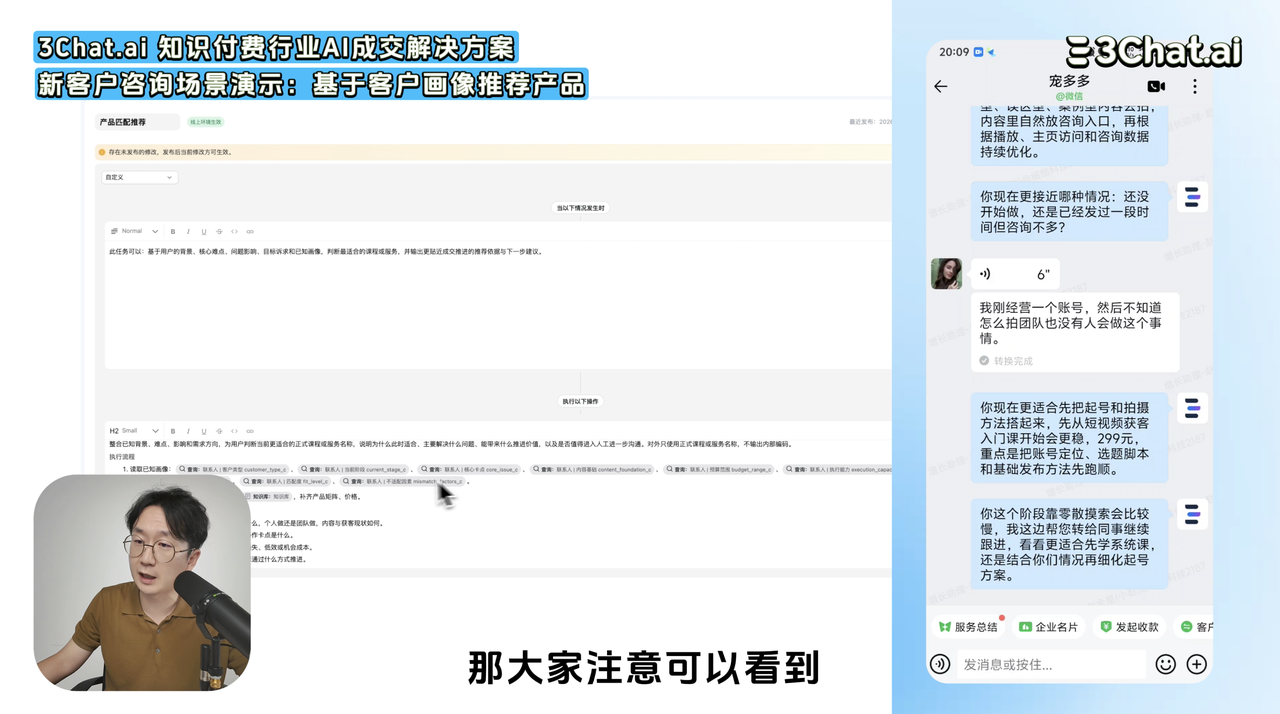Open the 服务总结 quick action

click(x=968, y=627)
